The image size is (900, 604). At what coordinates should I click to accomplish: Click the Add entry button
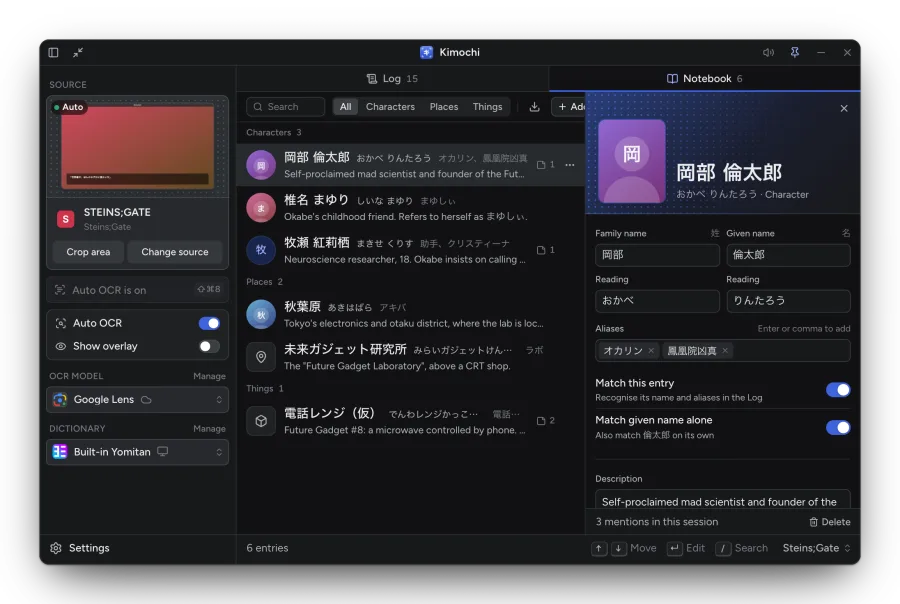[569, 107]
